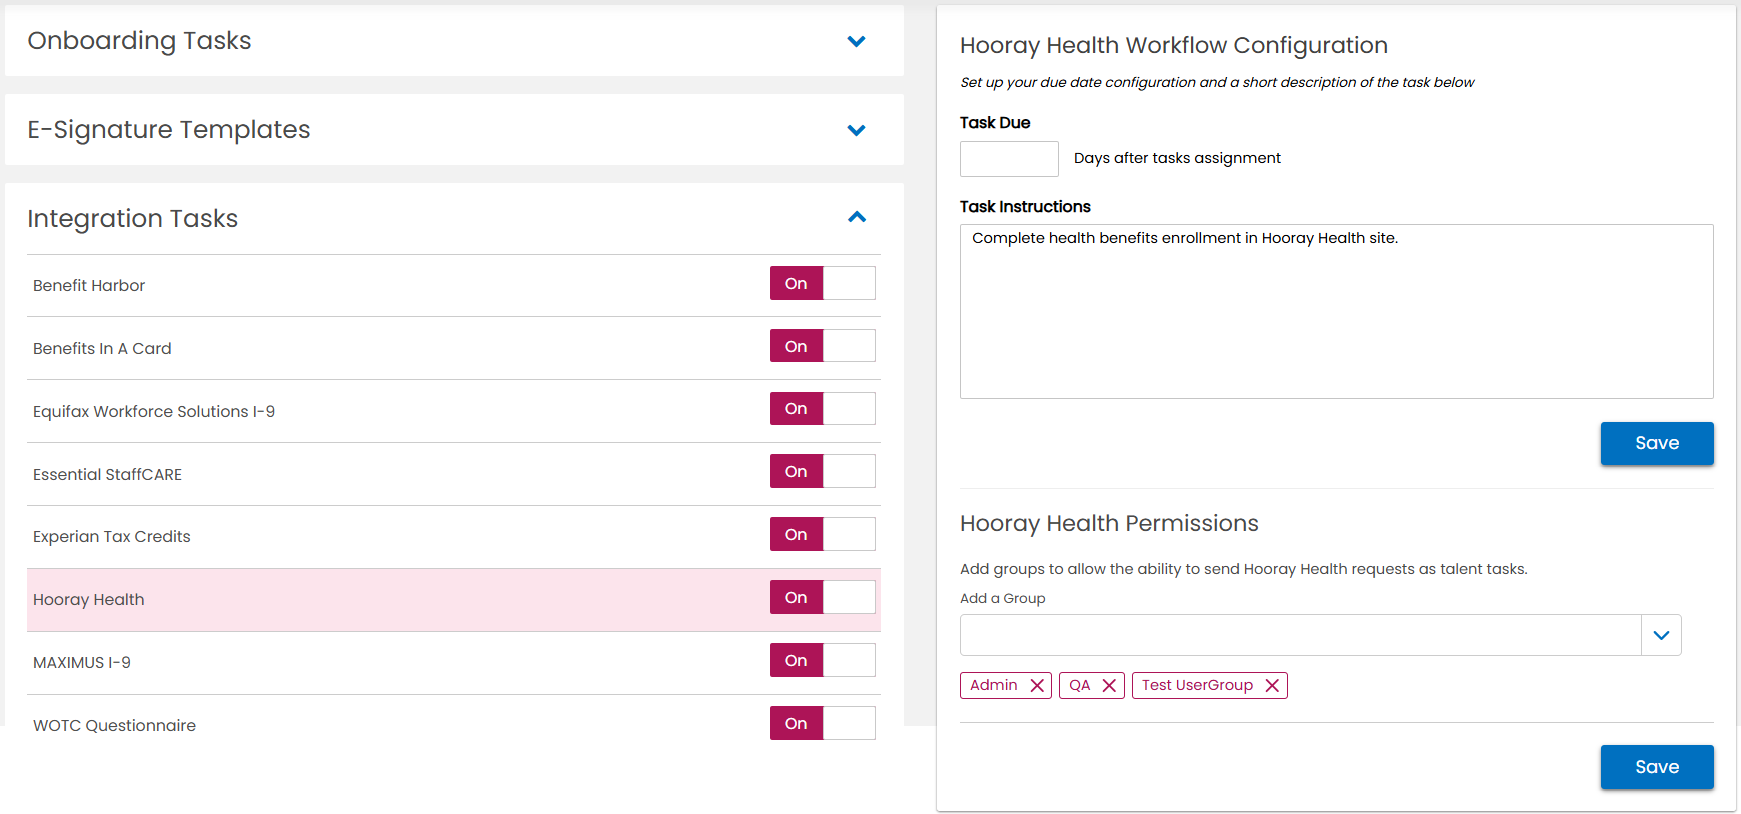Select the WOTC Questionnaire row
1741x814 pixels.
(453, 726)
